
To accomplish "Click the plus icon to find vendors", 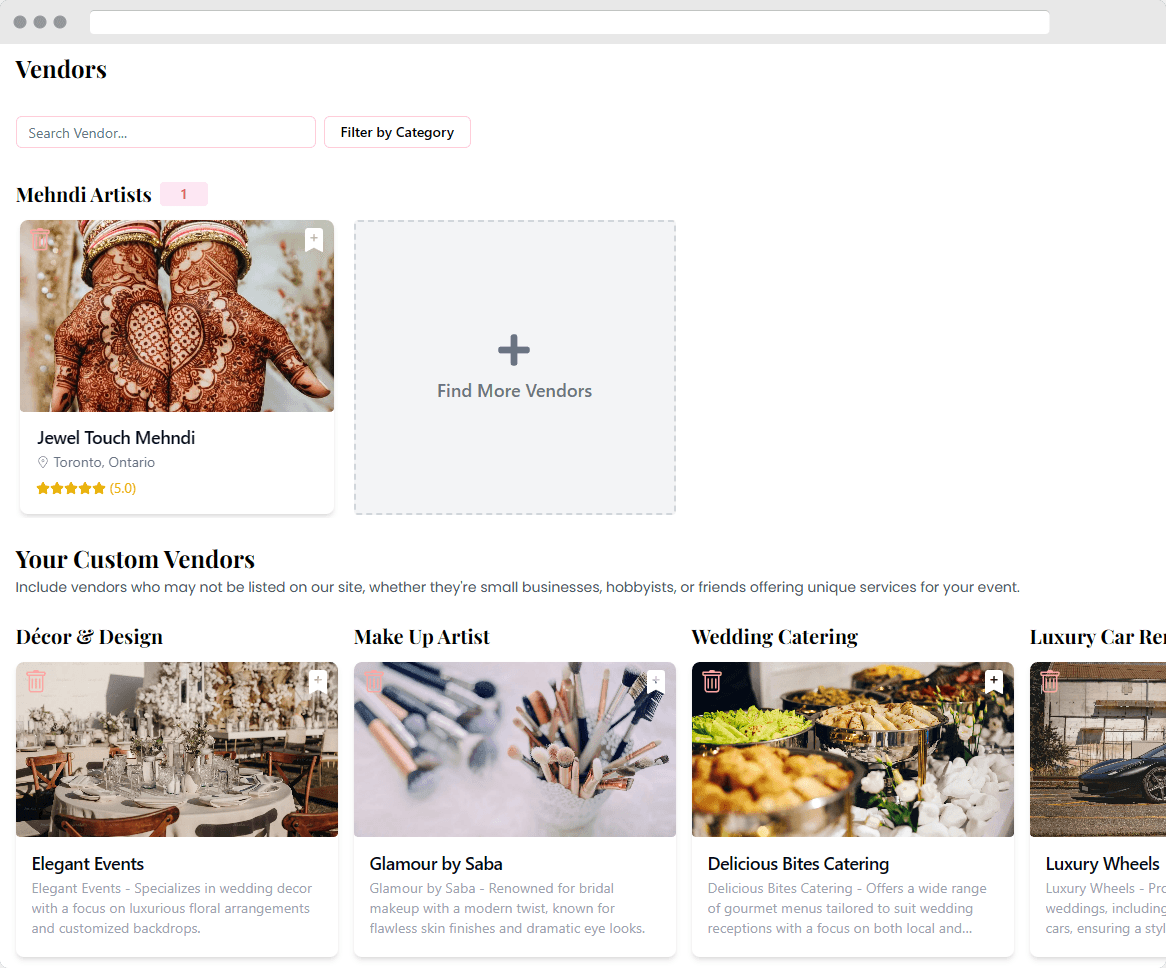I will 514,350.
